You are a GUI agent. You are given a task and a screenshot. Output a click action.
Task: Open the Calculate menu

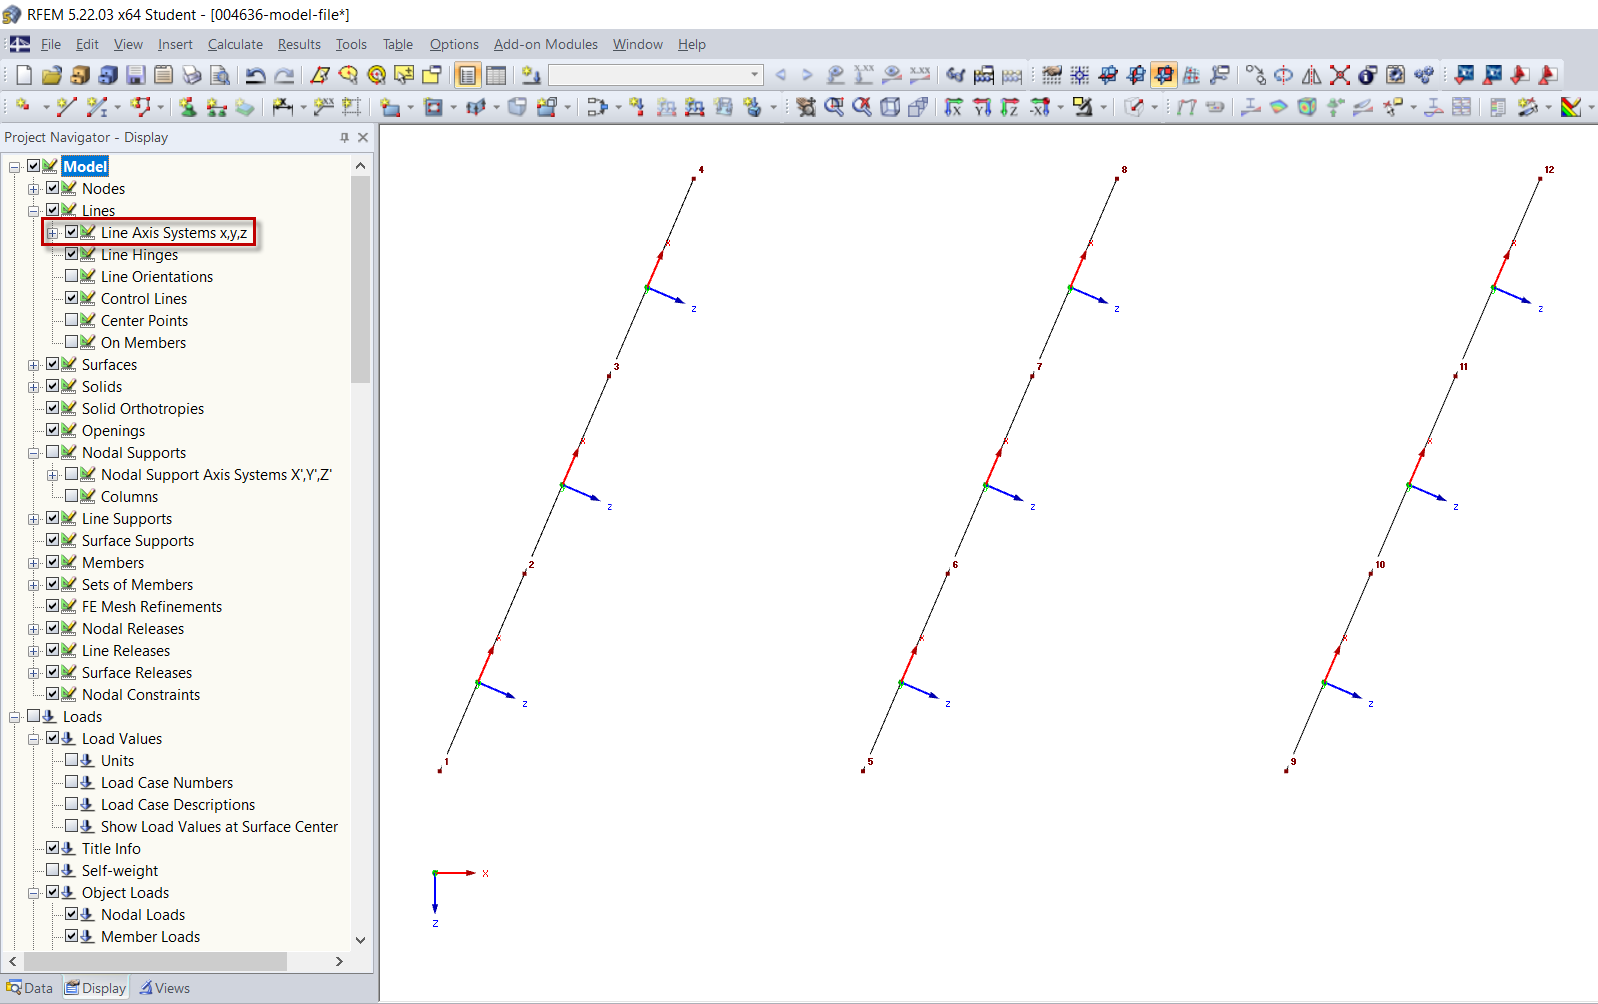pos(235,44)
